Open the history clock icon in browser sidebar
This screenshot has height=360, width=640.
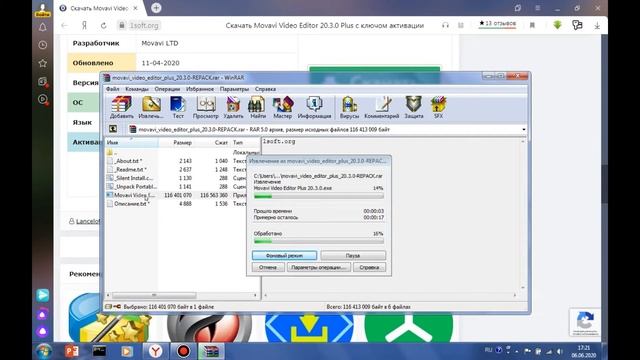(42, 45)
